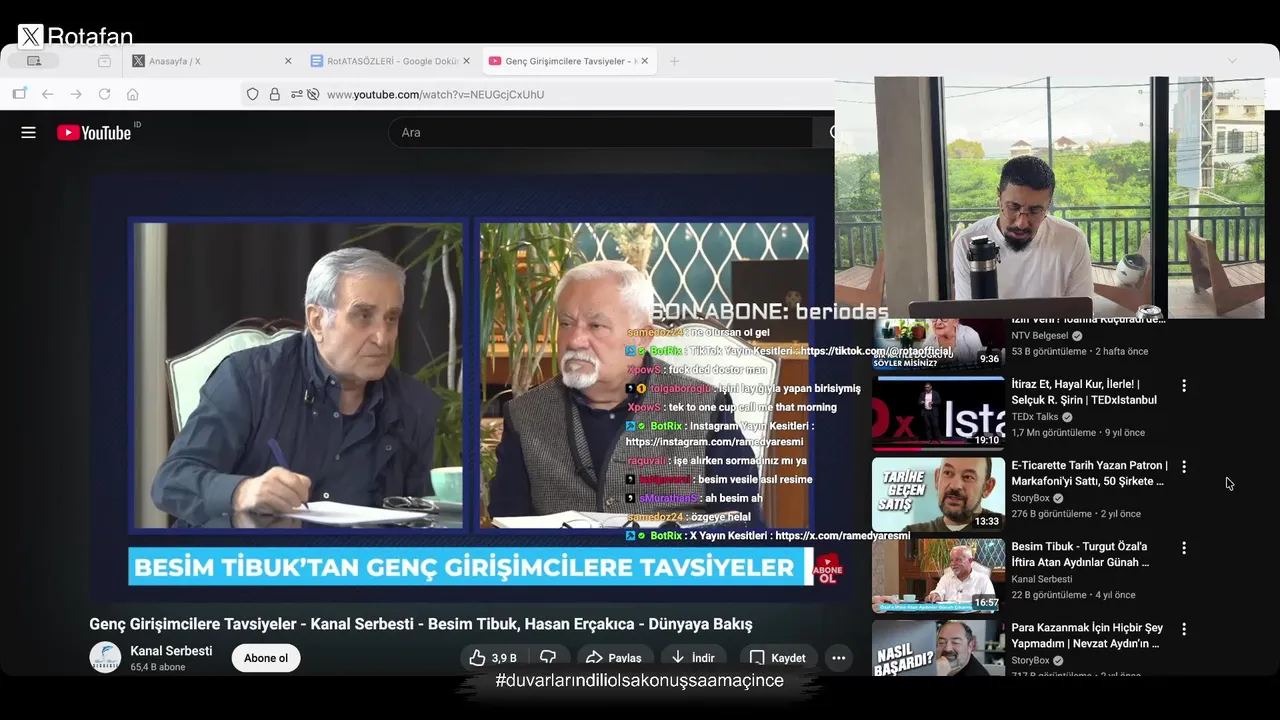Open Para Kazanmak İçin Hiçbir Şey thumbnail
1280x720 pixels.
(938, 648)
